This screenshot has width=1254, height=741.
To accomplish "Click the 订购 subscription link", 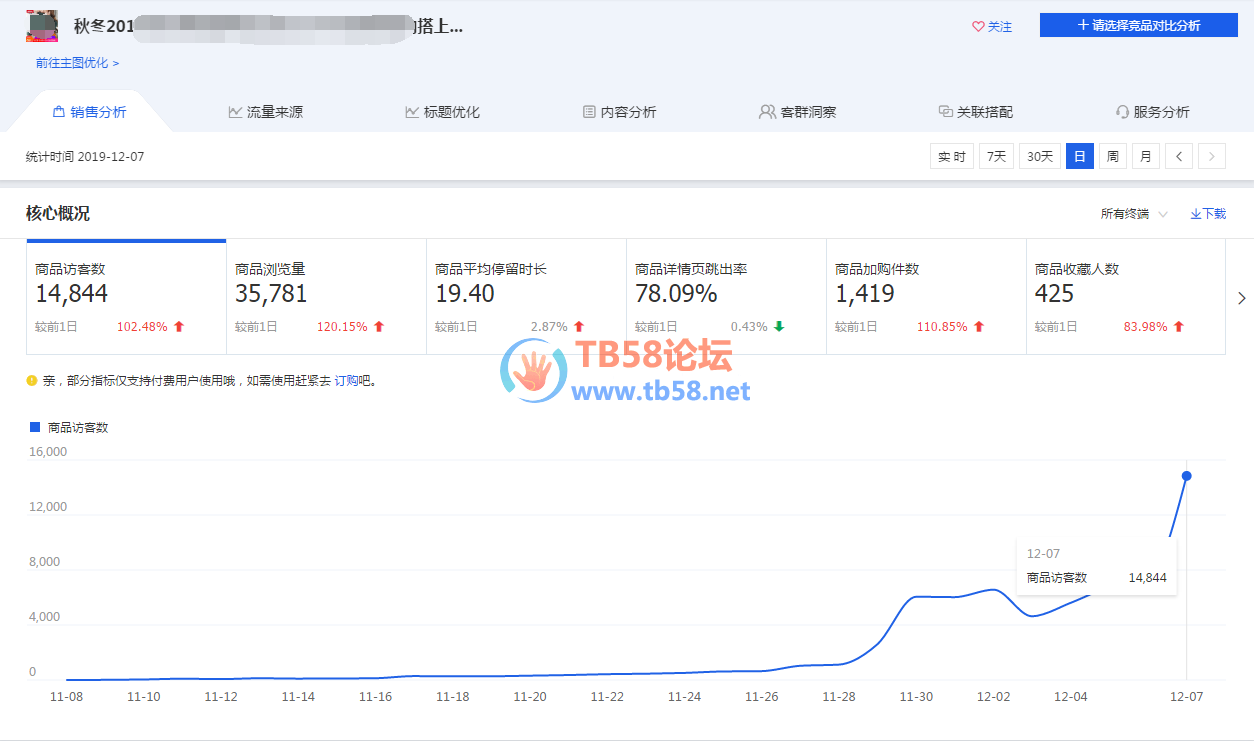I will tap(345, 381).
